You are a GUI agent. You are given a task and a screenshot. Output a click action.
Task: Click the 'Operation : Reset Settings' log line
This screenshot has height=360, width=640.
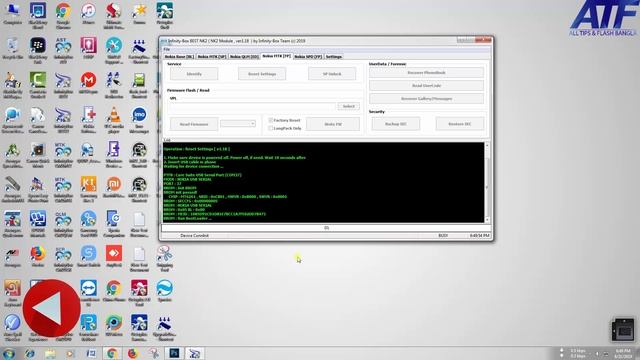pyautogui.click(x=197, y=149)
